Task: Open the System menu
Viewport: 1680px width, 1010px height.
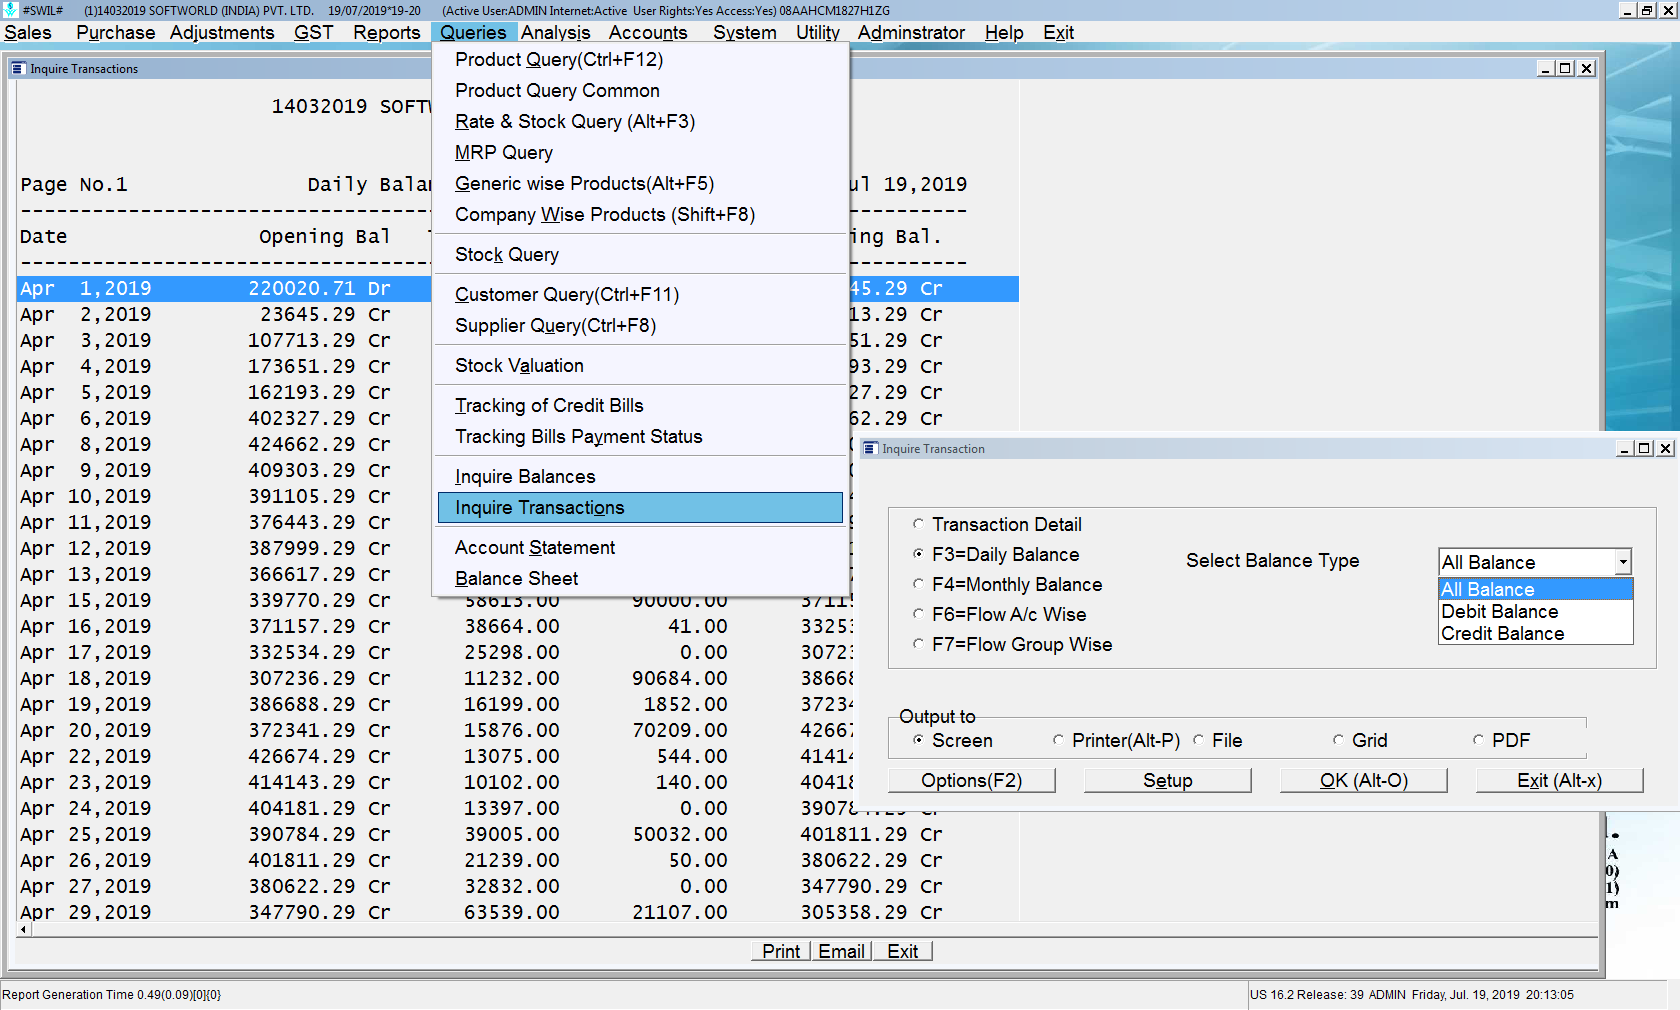Action: [x=745, y=32]
